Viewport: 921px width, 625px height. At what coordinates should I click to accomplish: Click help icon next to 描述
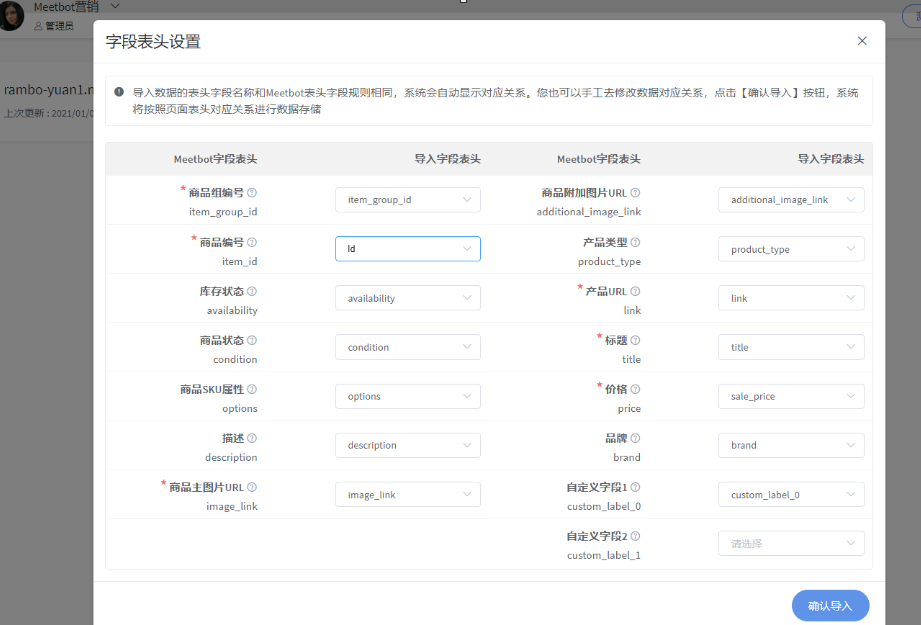[251, 438]
